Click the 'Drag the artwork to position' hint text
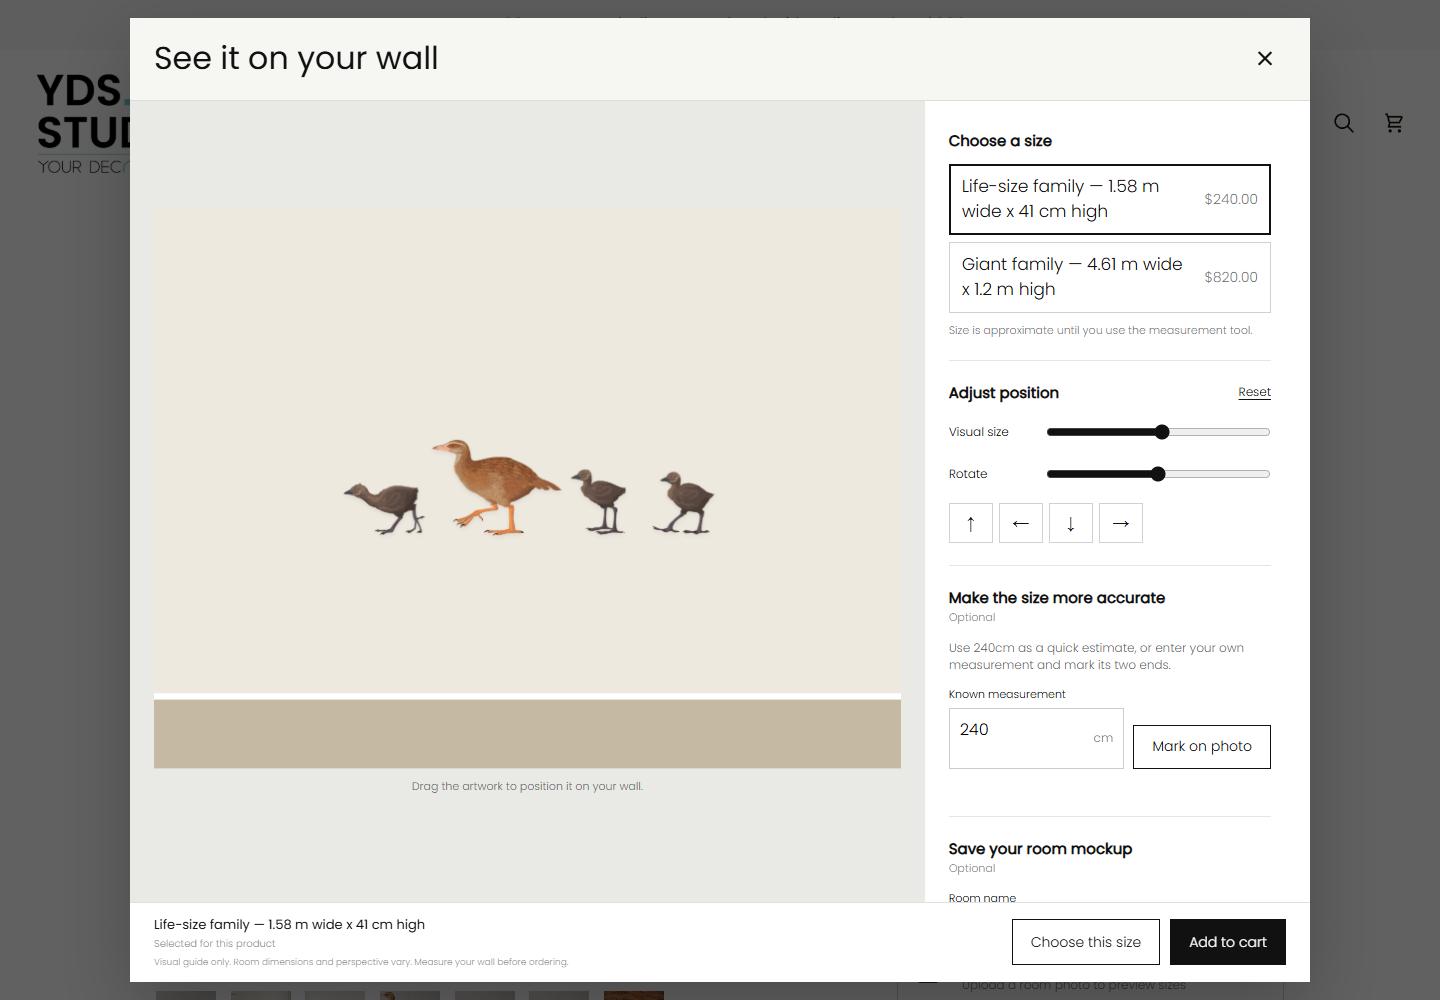This screenshot has height=1000, width=1440. coord(527,786)
